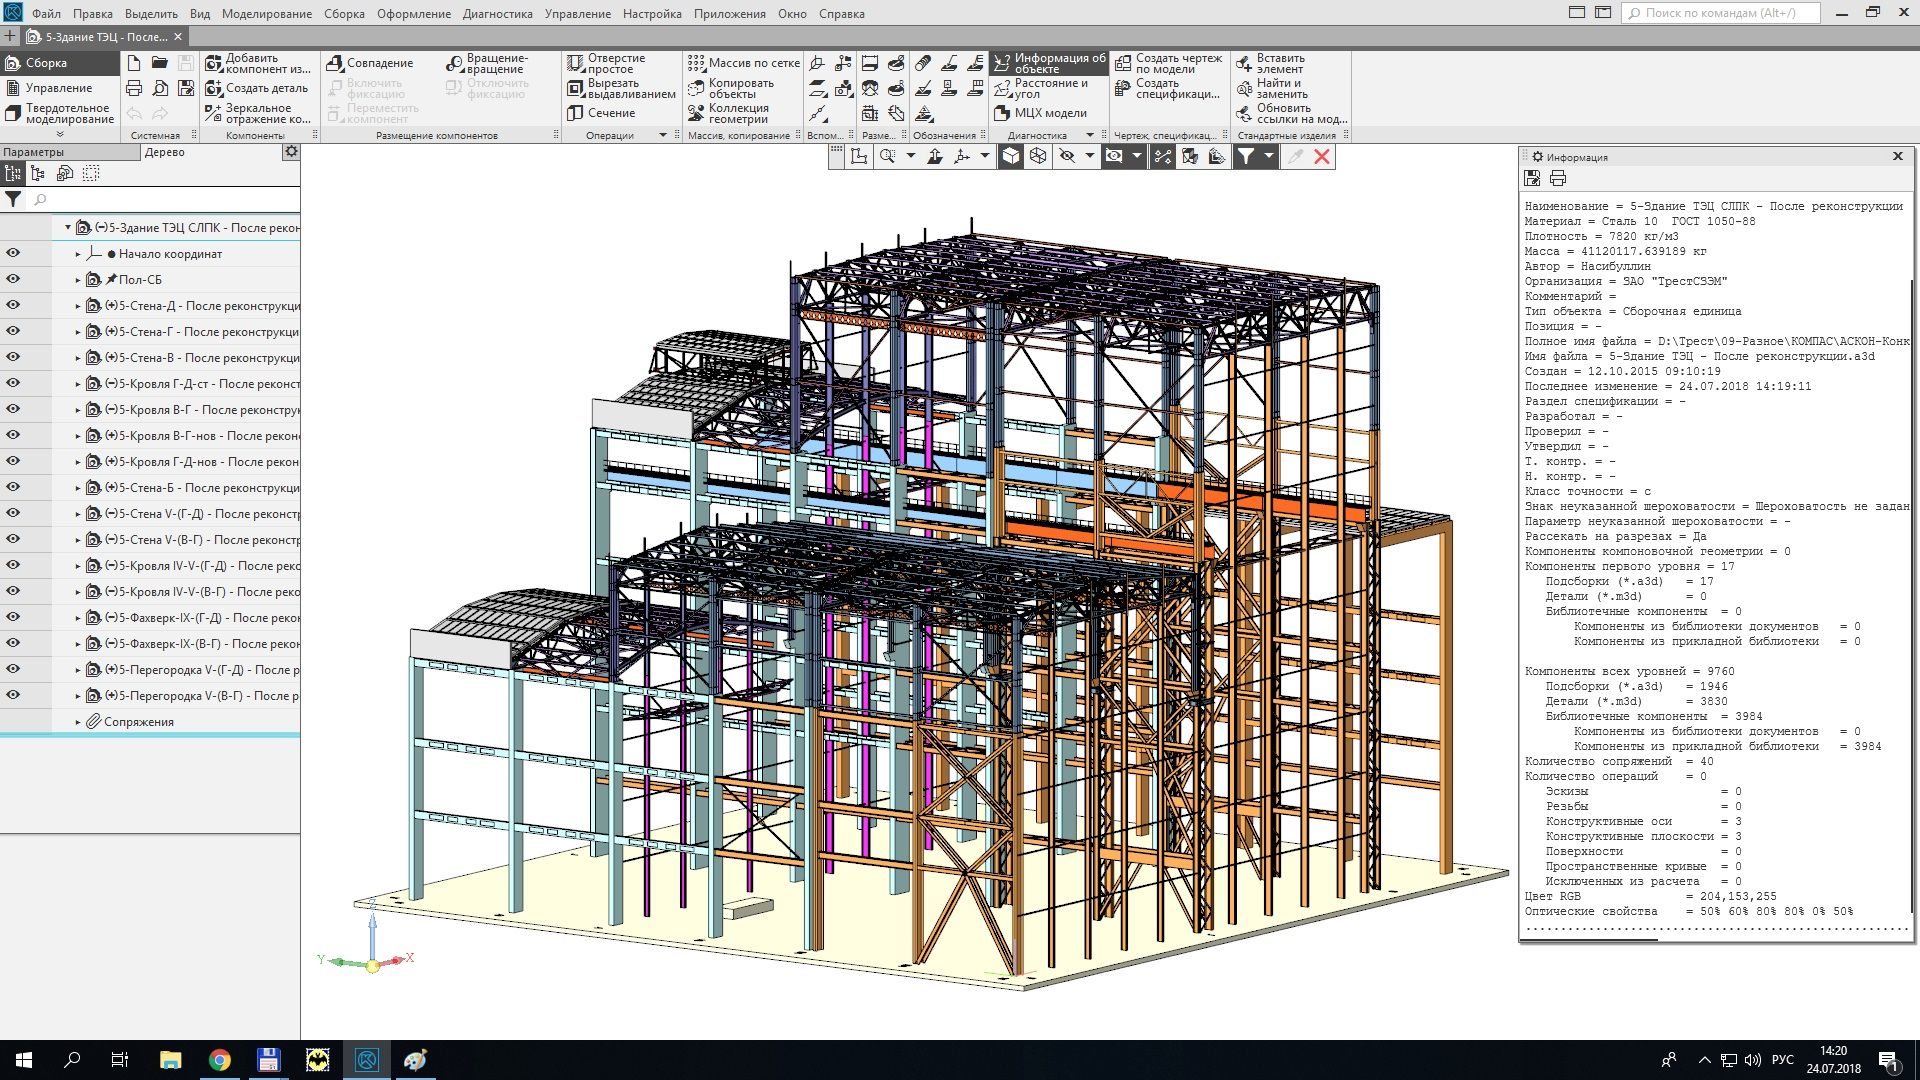Click the print icon in Информация panel
1920x1080 pixels.
(1557, 178)
